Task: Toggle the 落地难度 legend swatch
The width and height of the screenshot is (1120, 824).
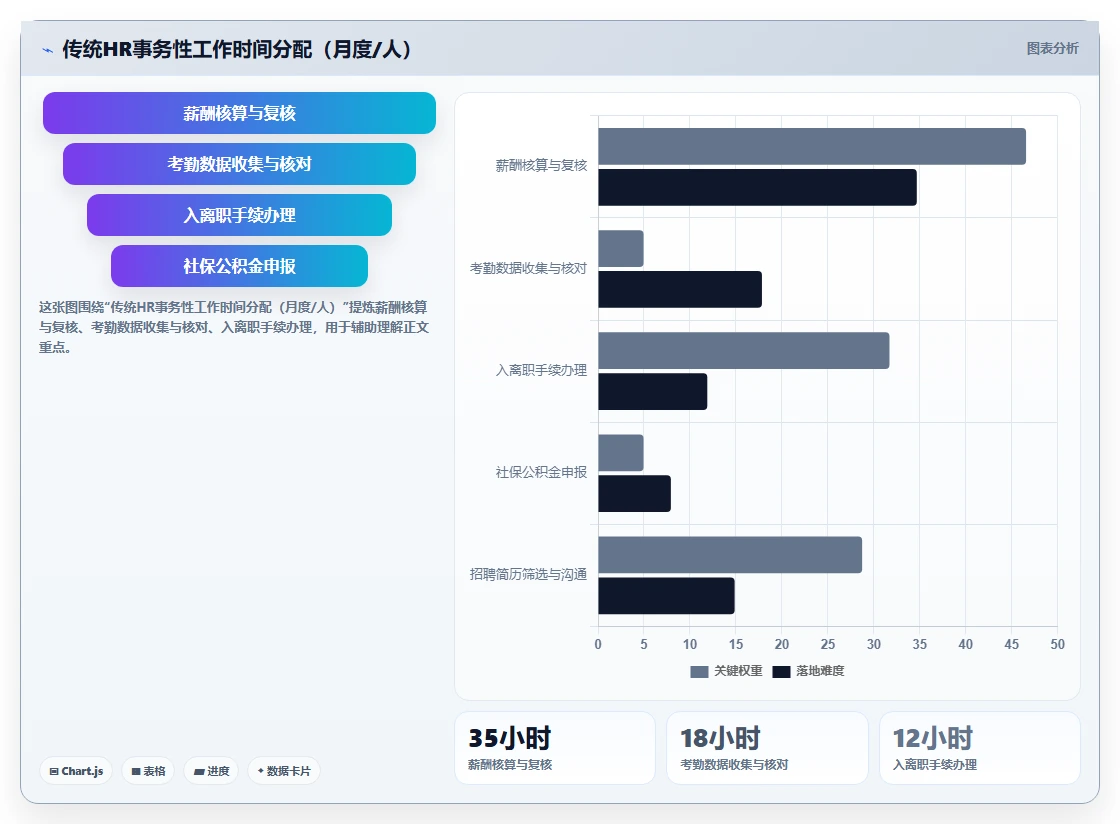Action: (x=781, y=671)
